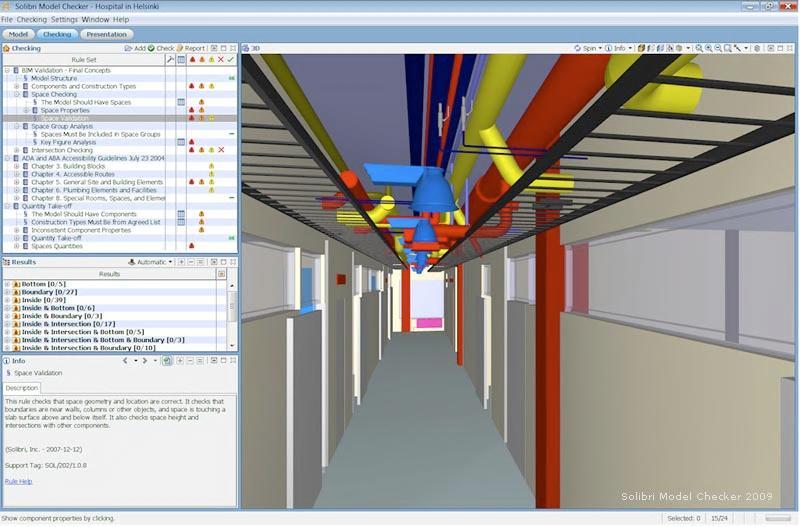
Task: Collapse the Quantity Take-off ruleset
Action: [7, 206]
